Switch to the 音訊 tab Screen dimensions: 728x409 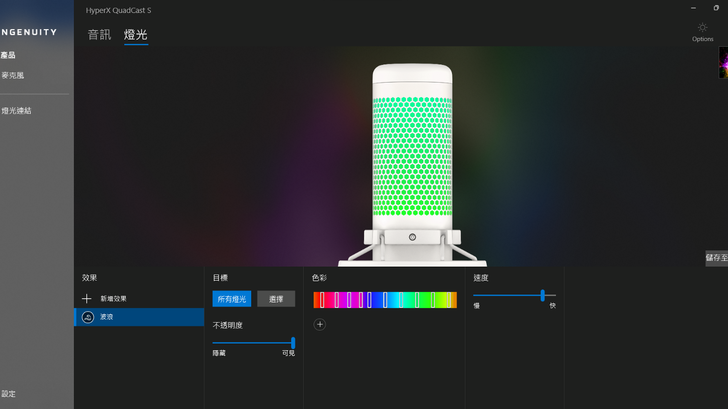pos(99,35)
